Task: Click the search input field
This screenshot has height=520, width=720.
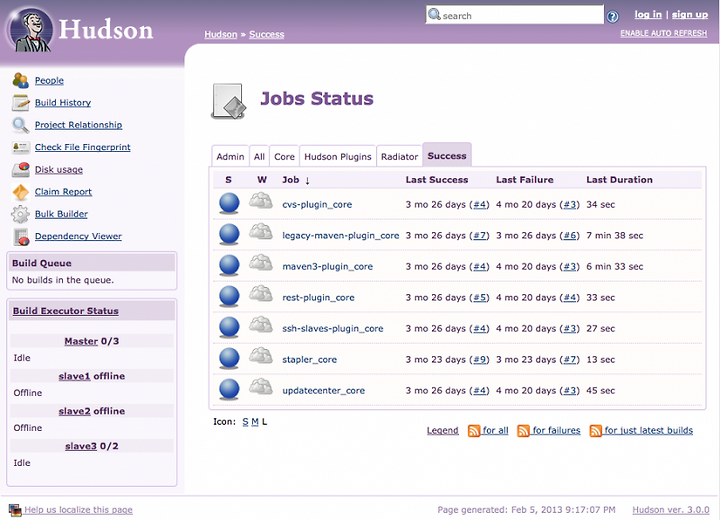Action: point(514,15)
